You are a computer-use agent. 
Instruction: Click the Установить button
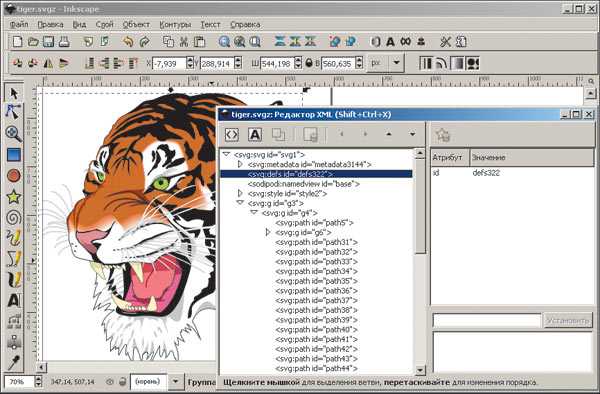(568, 320)
